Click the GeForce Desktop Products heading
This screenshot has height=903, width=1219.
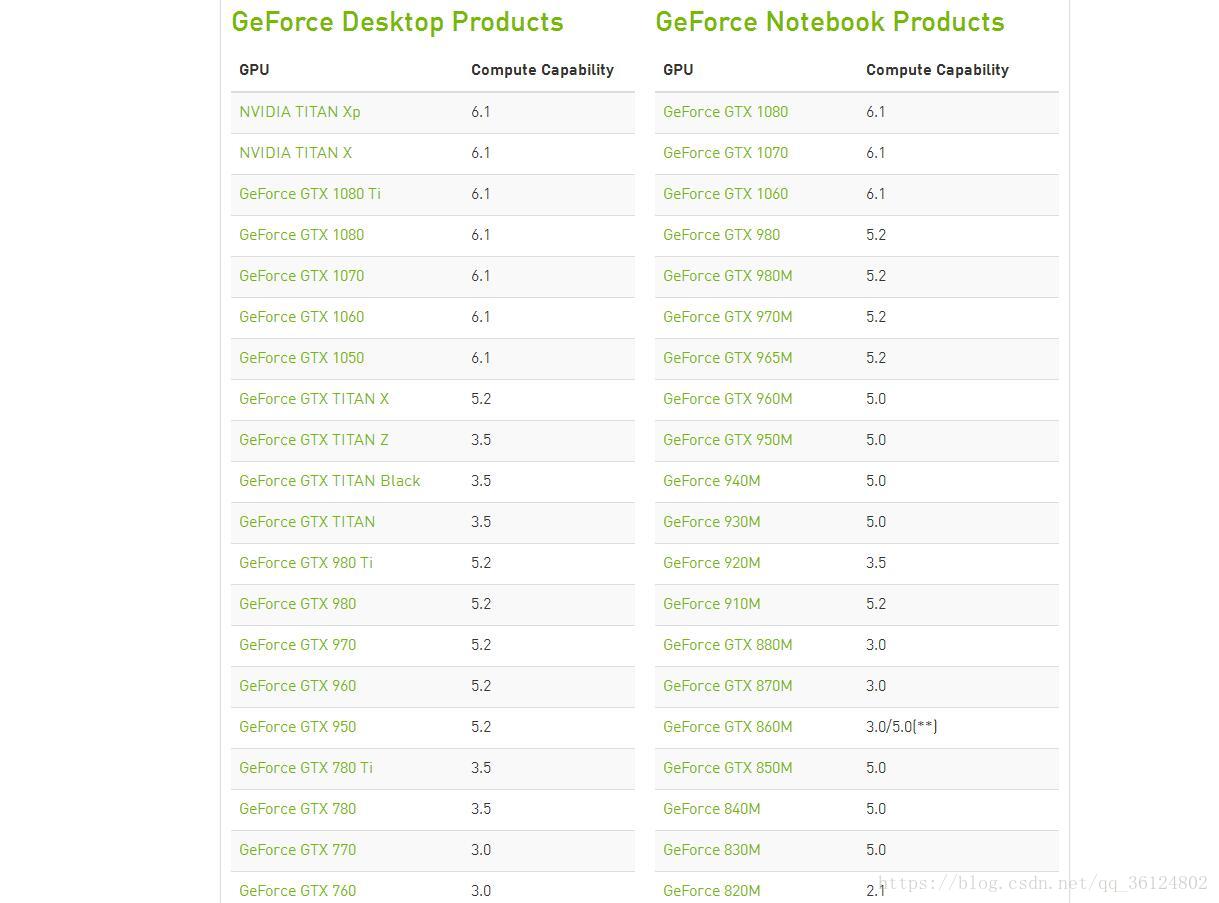point(397,22)
